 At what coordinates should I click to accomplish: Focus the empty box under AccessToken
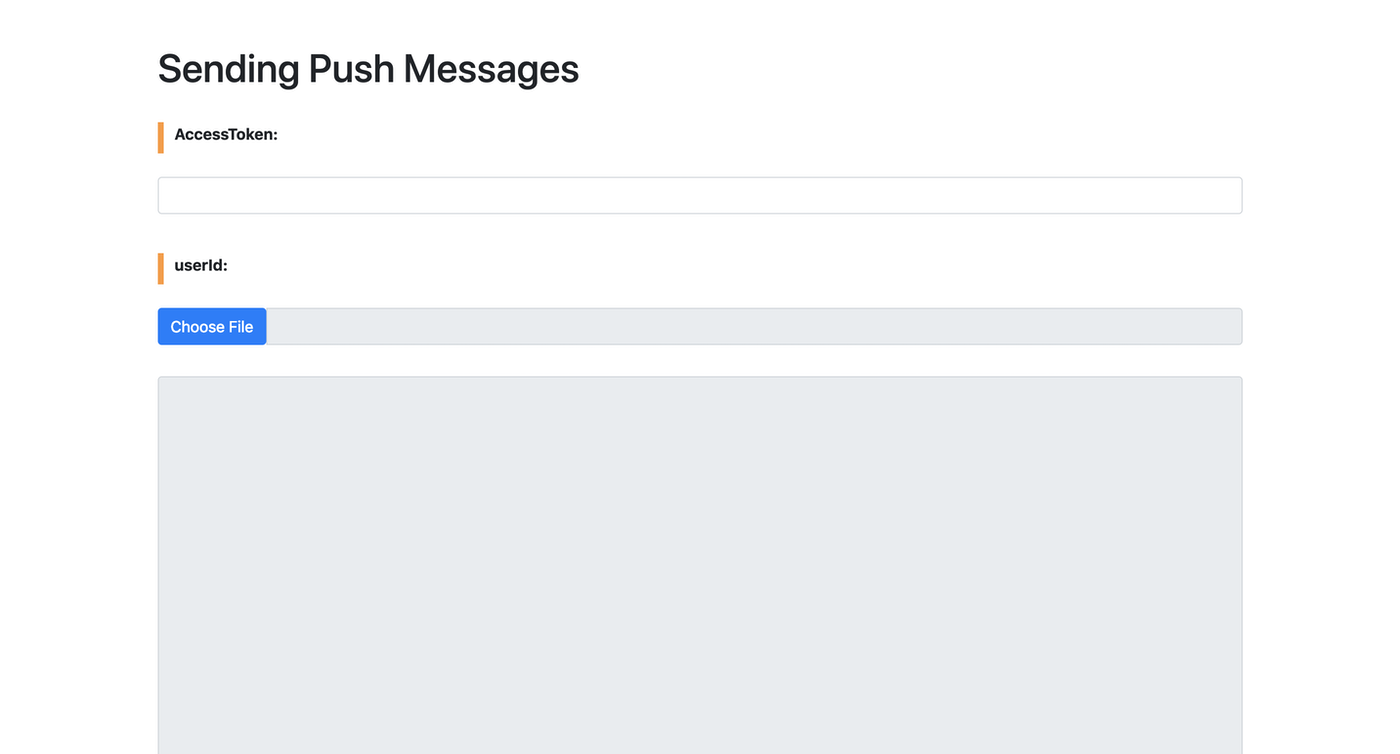pyautogui.click(x=700, y=195)
